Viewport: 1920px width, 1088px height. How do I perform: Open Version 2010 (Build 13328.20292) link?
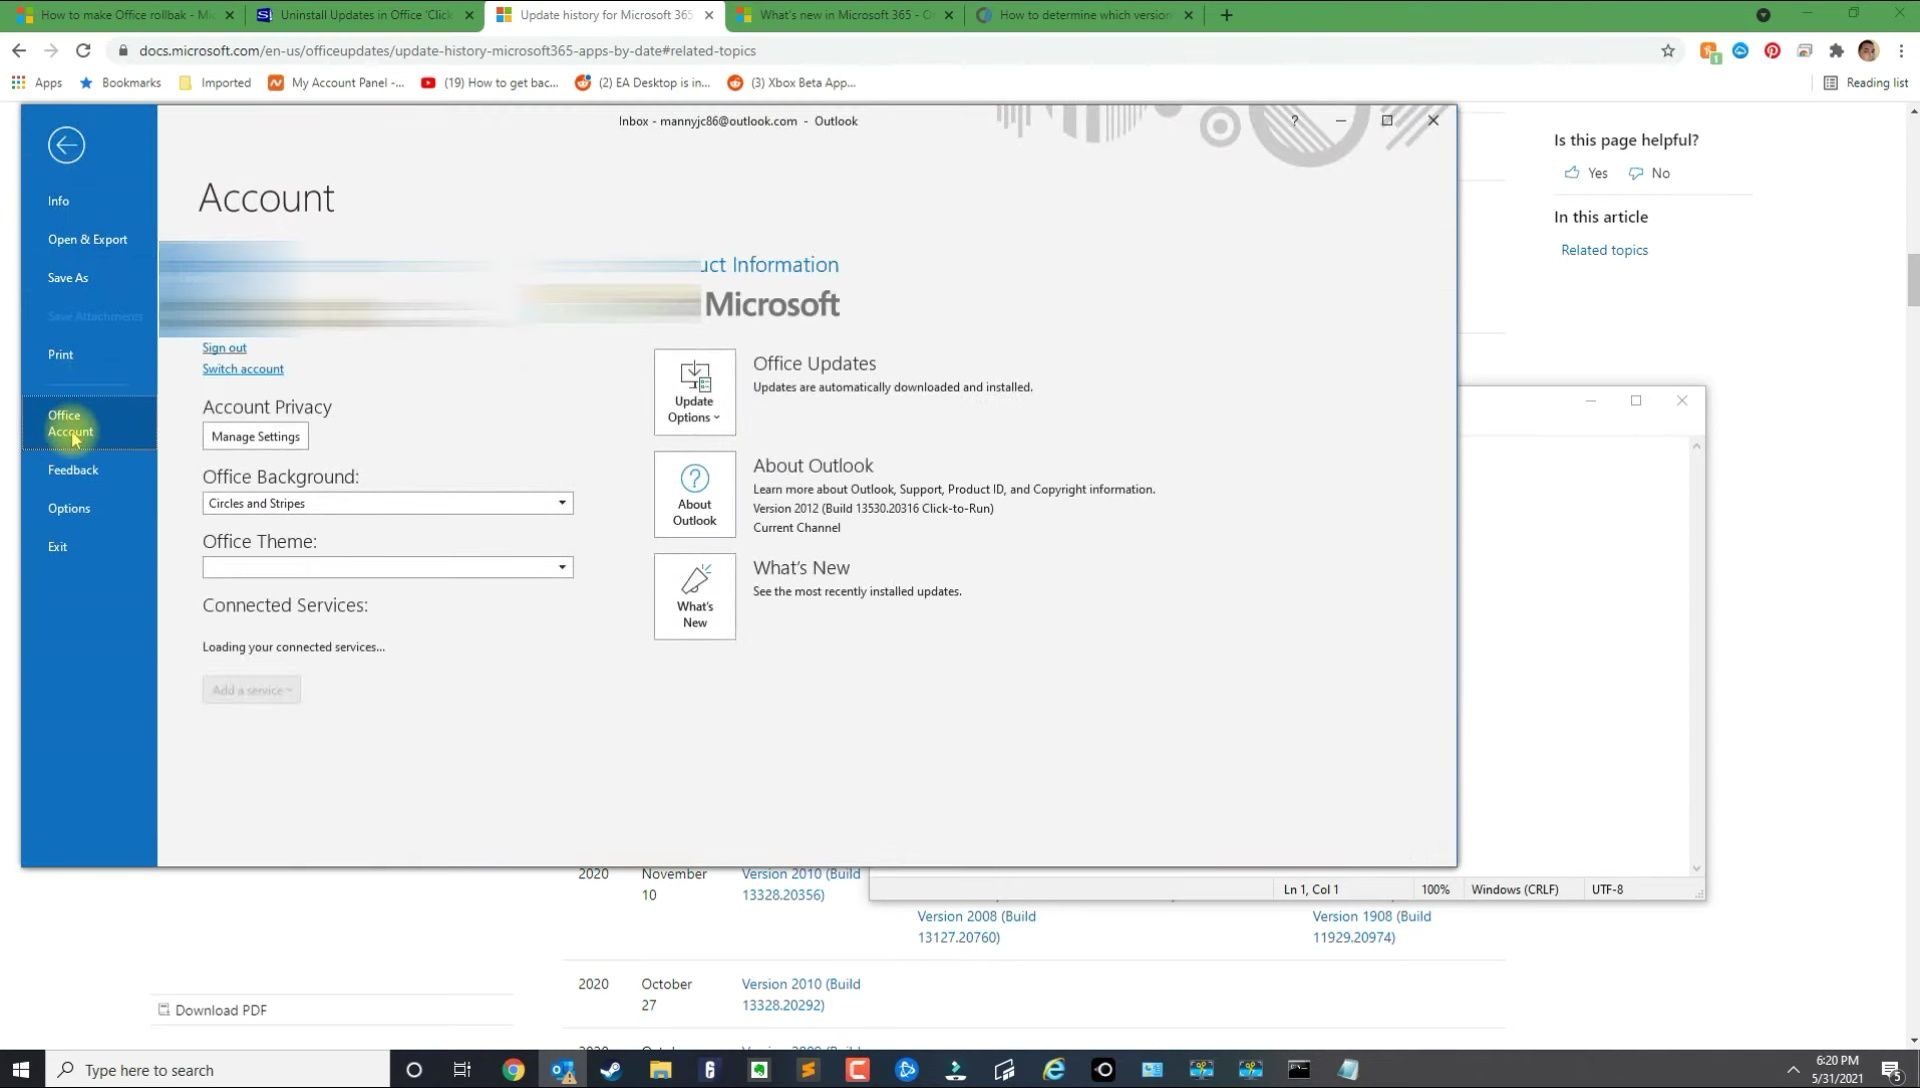pos(800,994)
